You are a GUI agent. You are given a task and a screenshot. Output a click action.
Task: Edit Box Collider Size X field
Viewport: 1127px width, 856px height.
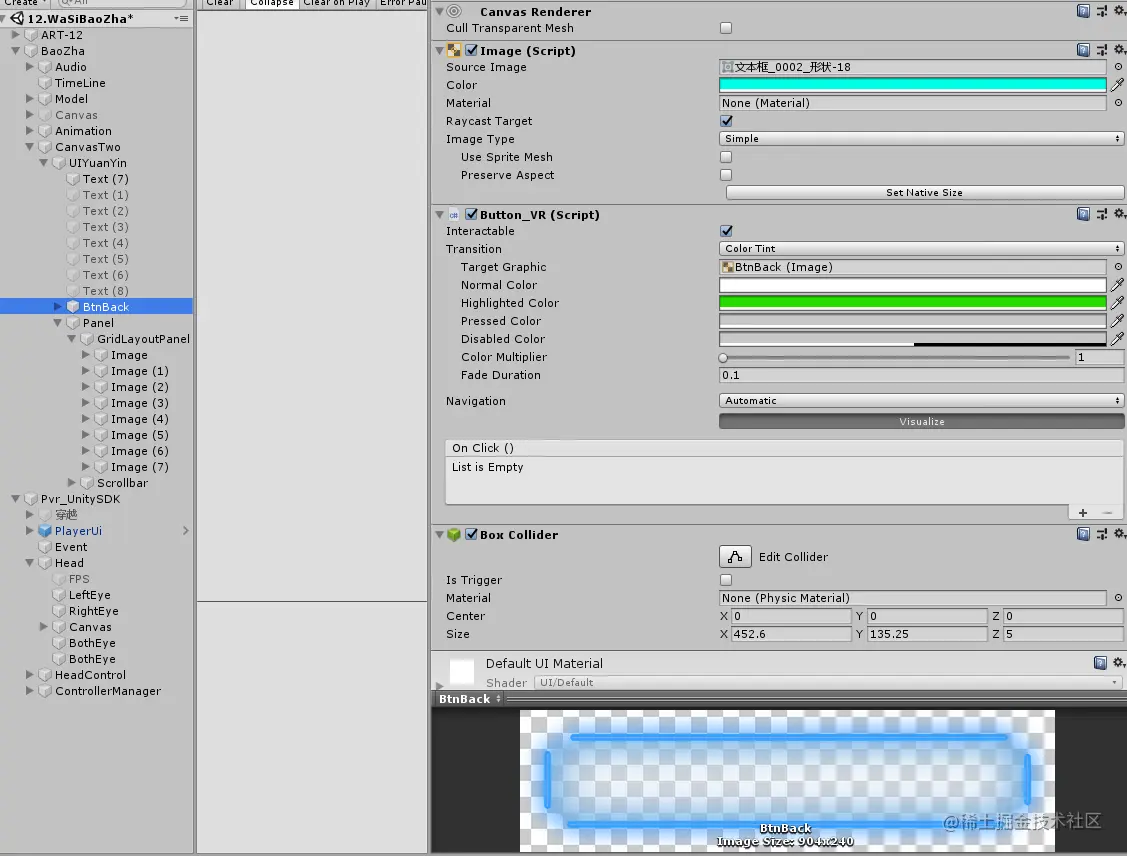click(x=791, y=634)
